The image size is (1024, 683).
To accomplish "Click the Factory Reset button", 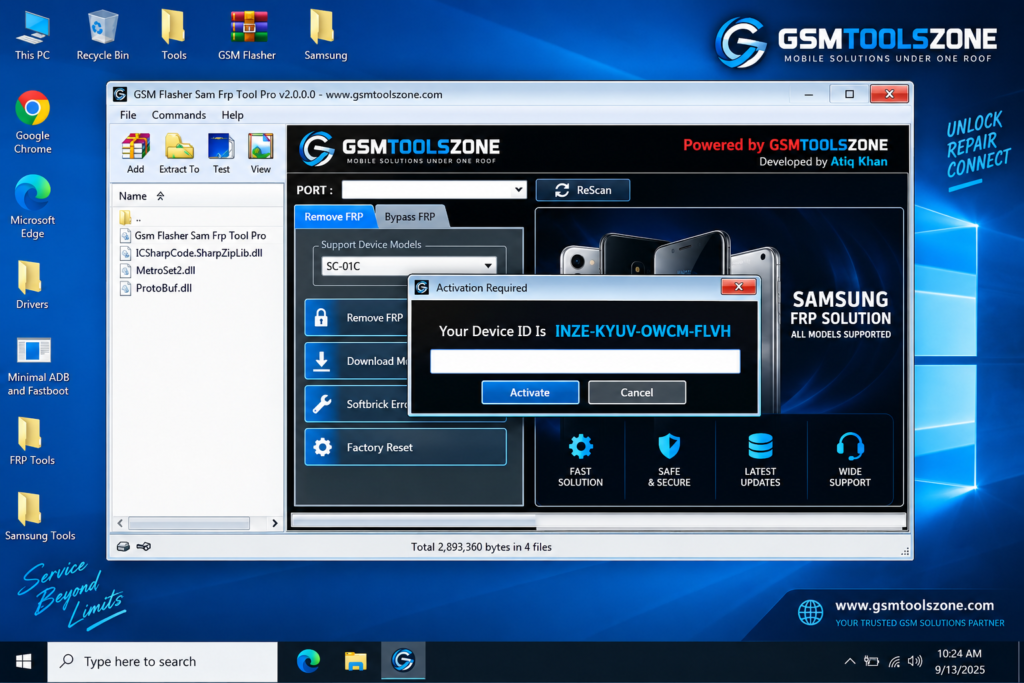I will click(x=406, y=447).
